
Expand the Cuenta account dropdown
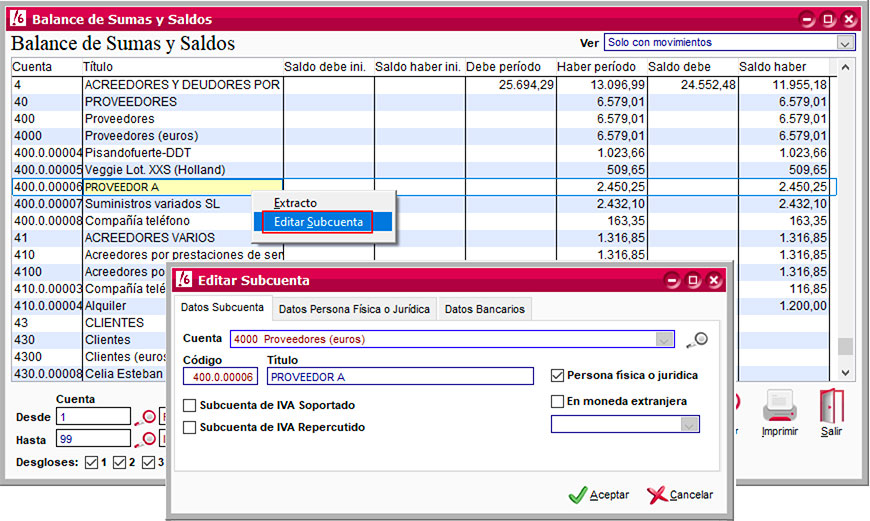click(665, 339)
